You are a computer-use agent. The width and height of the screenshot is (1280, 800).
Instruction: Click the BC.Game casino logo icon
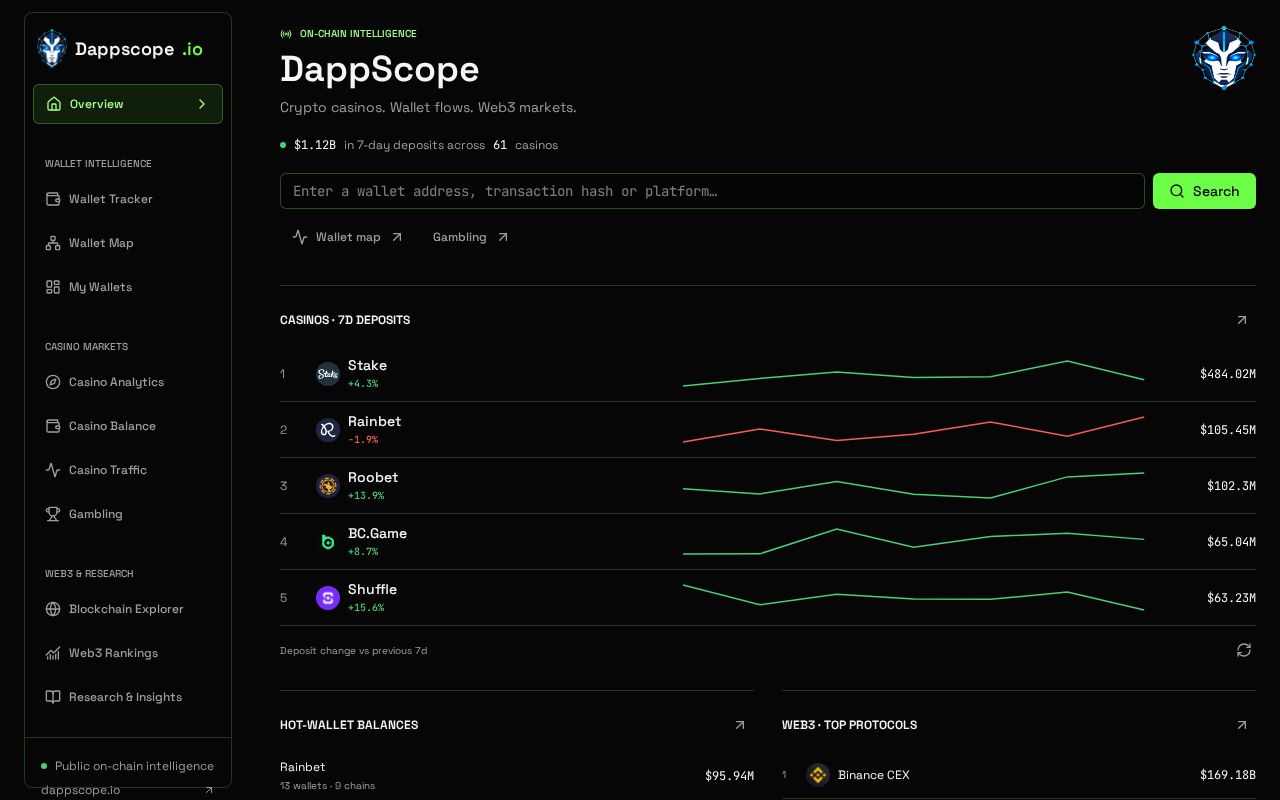tap(328, 542)
